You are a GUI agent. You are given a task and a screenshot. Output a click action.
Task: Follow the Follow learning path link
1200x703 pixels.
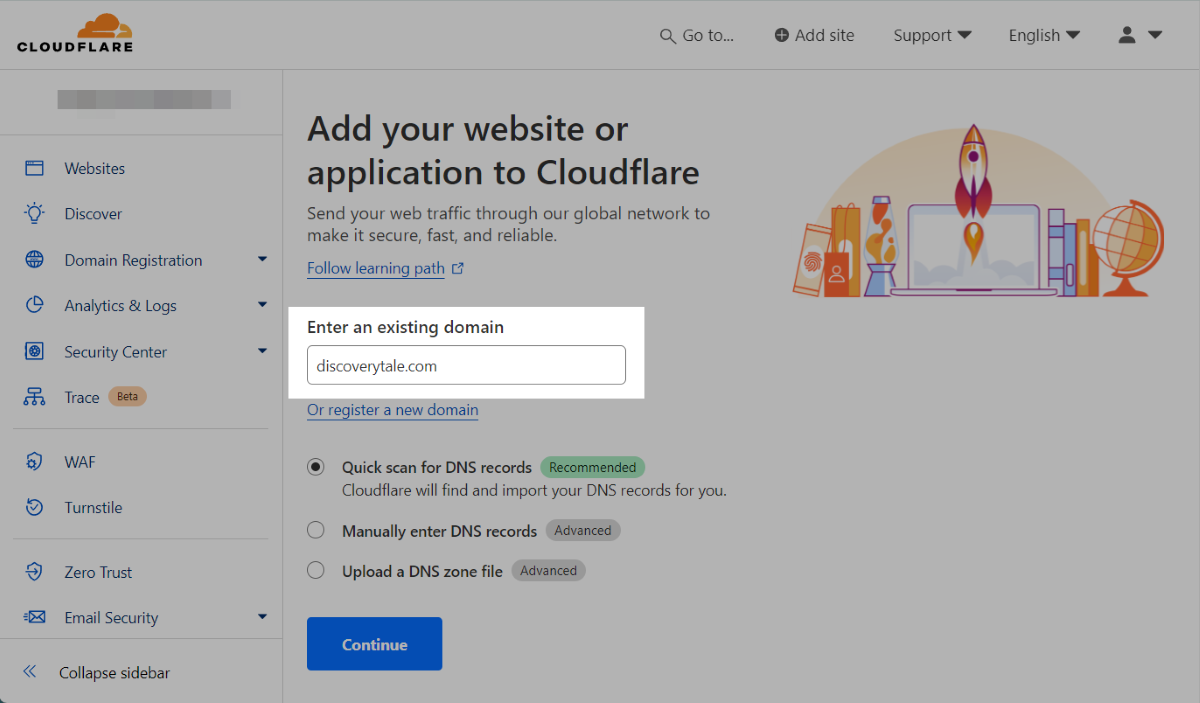376,268
